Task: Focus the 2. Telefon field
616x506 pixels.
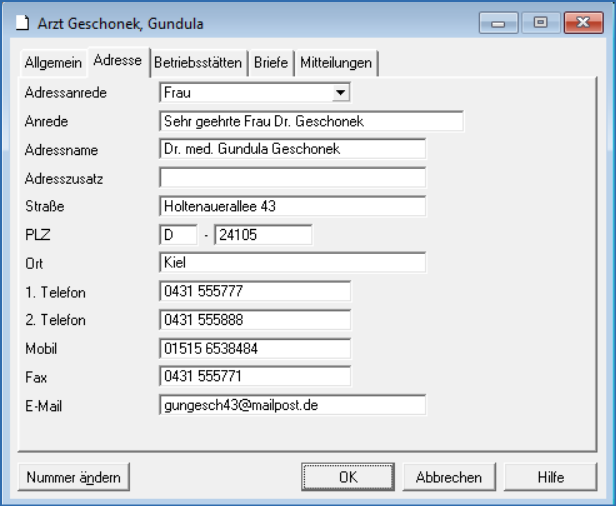Action: tap(255, 320)
